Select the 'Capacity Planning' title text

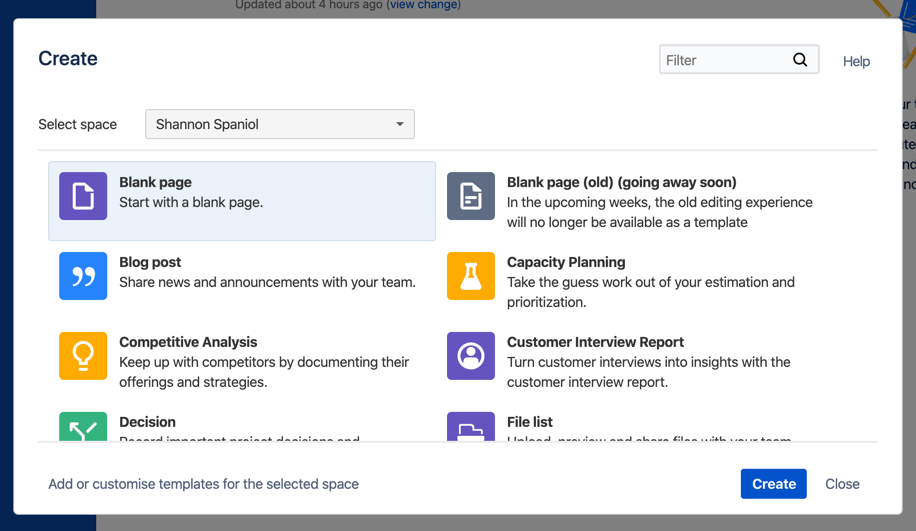pyautogui.click(x=566, y=262)
